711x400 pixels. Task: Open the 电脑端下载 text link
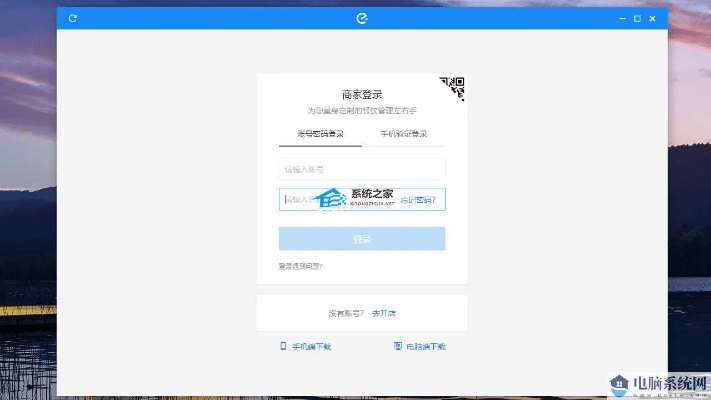(x=426, y=346)
